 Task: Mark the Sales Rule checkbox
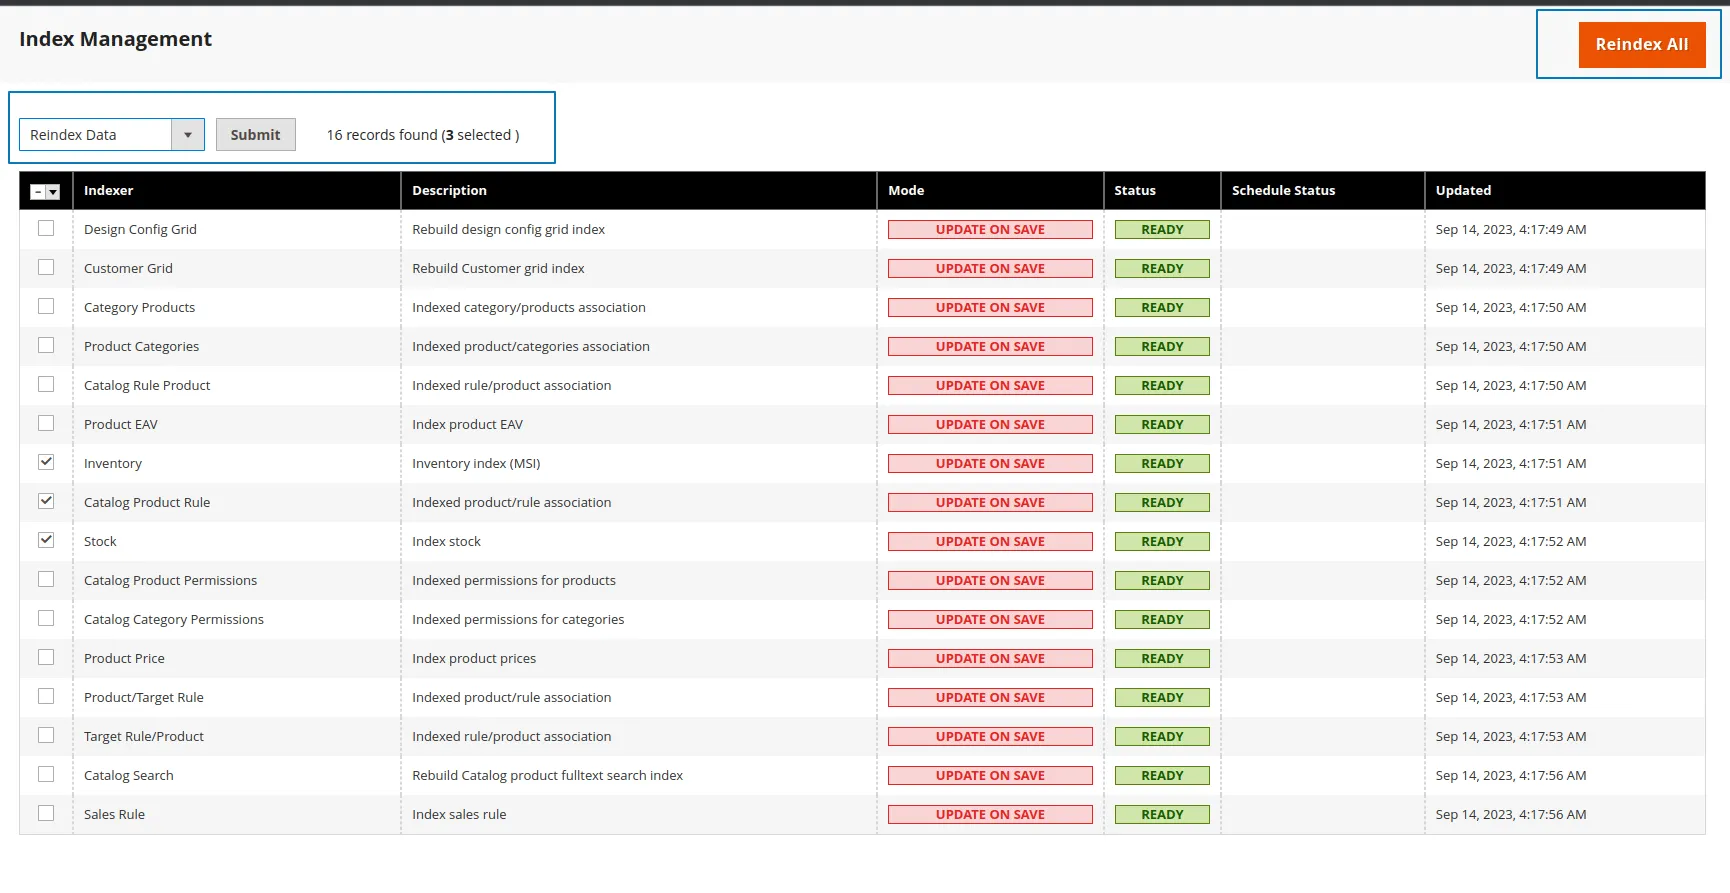[x=46, y=813]
